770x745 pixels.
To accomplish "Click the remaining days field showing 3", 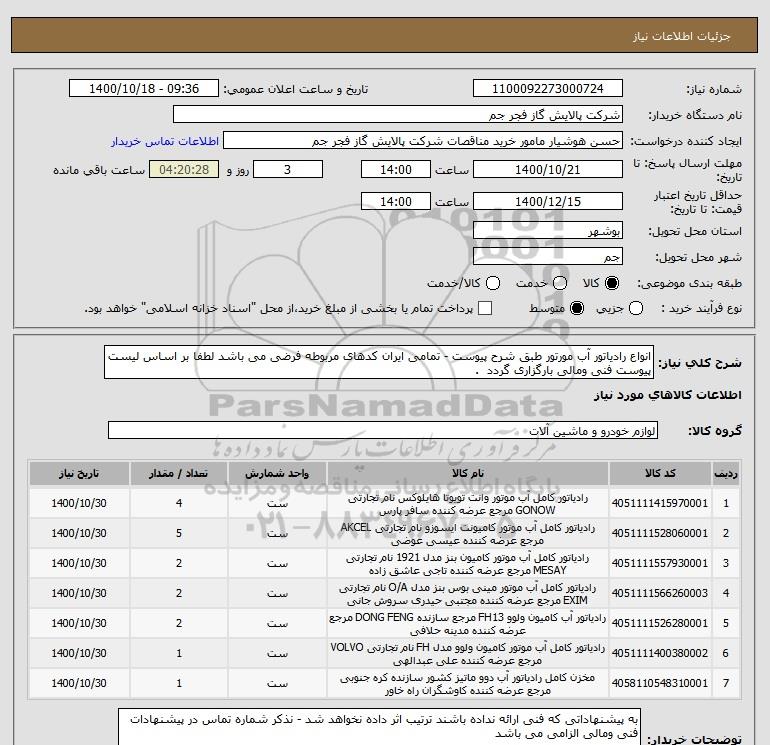I will coord(288,169).
